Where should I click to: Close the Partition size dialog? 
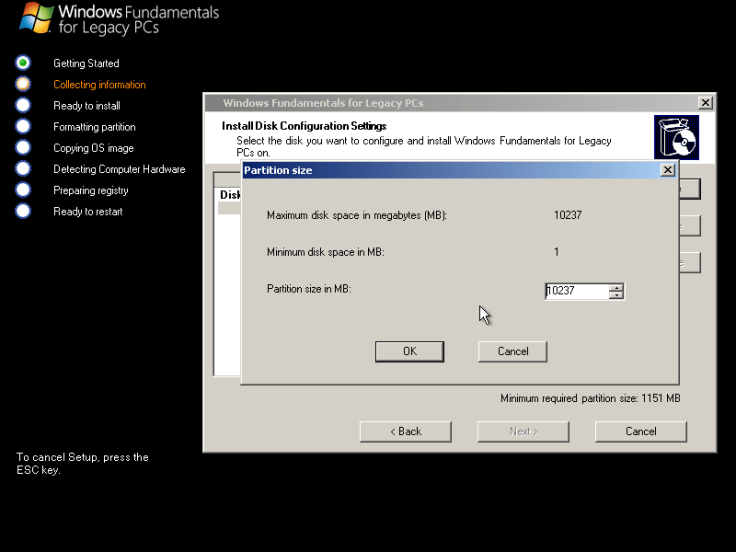(x=668, y=171)
